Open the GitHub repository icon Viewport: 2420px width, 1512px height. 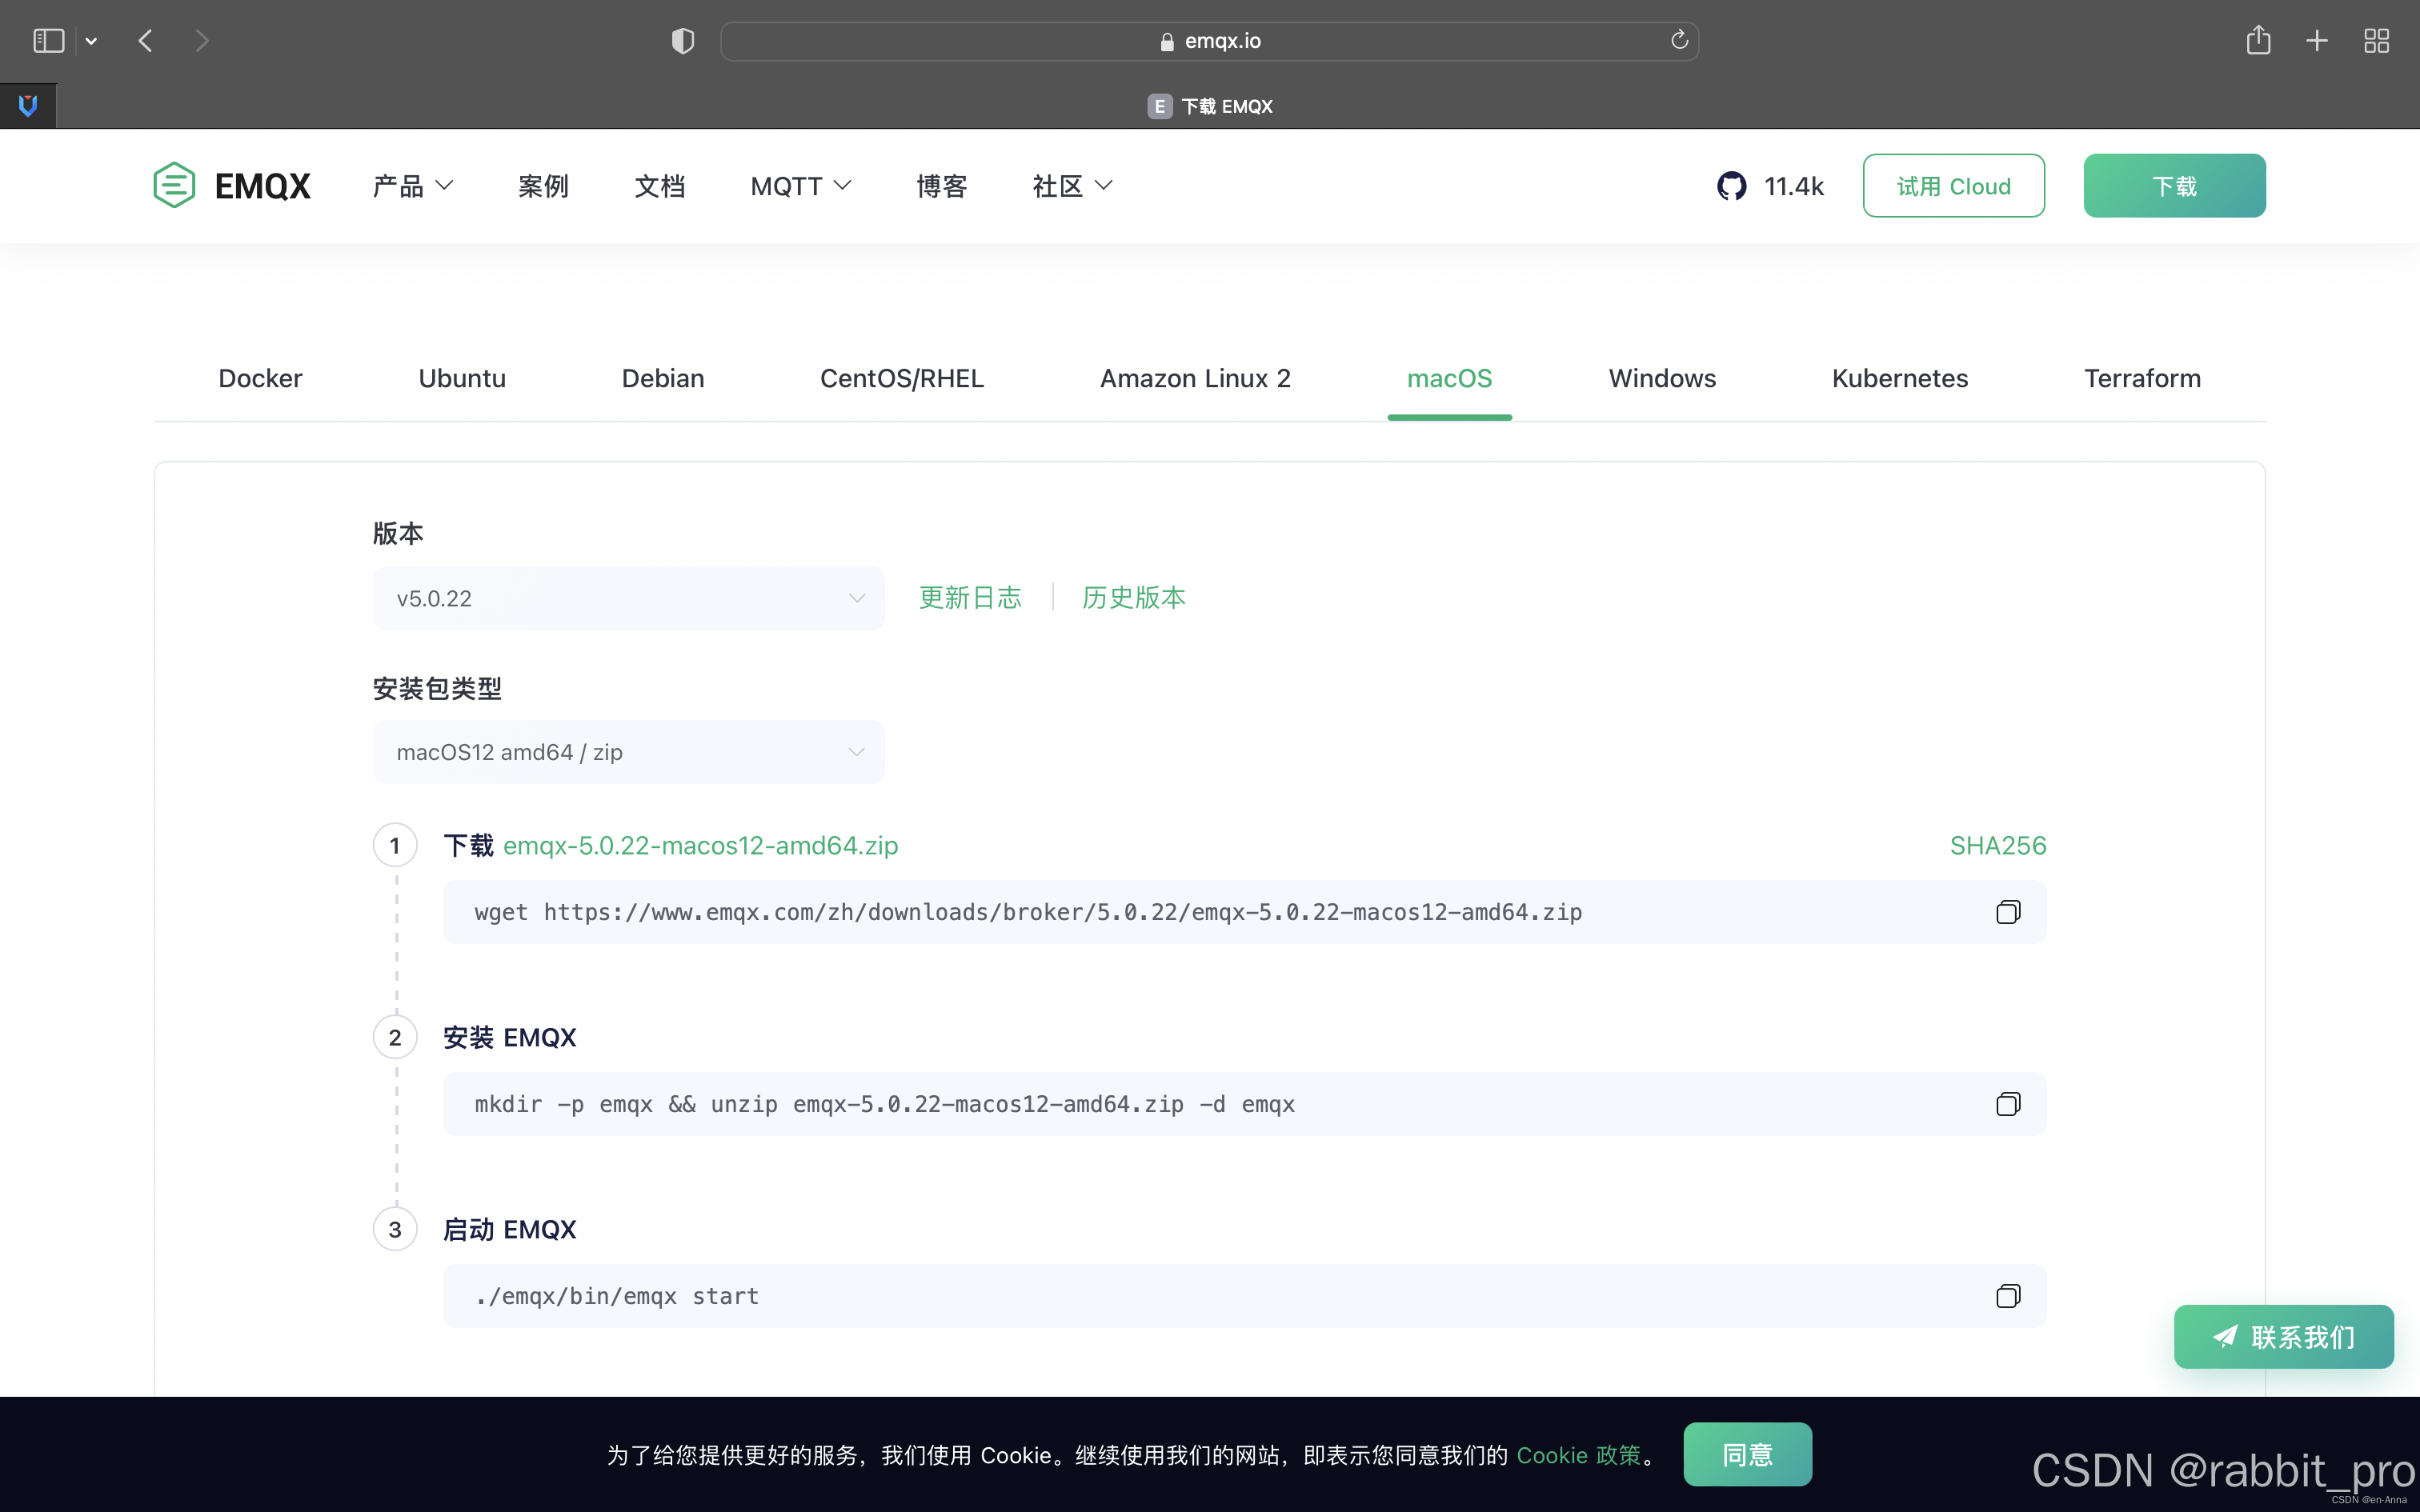1732,186
